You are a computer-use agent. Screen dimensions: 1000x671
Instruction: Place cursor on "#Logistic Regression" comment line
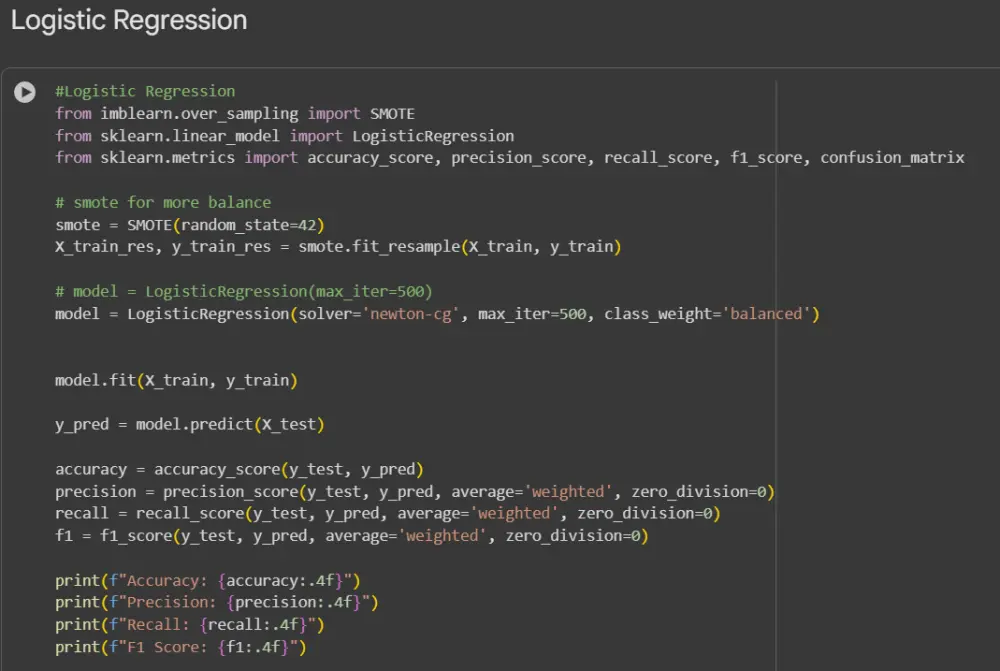[x=145, y=92]
